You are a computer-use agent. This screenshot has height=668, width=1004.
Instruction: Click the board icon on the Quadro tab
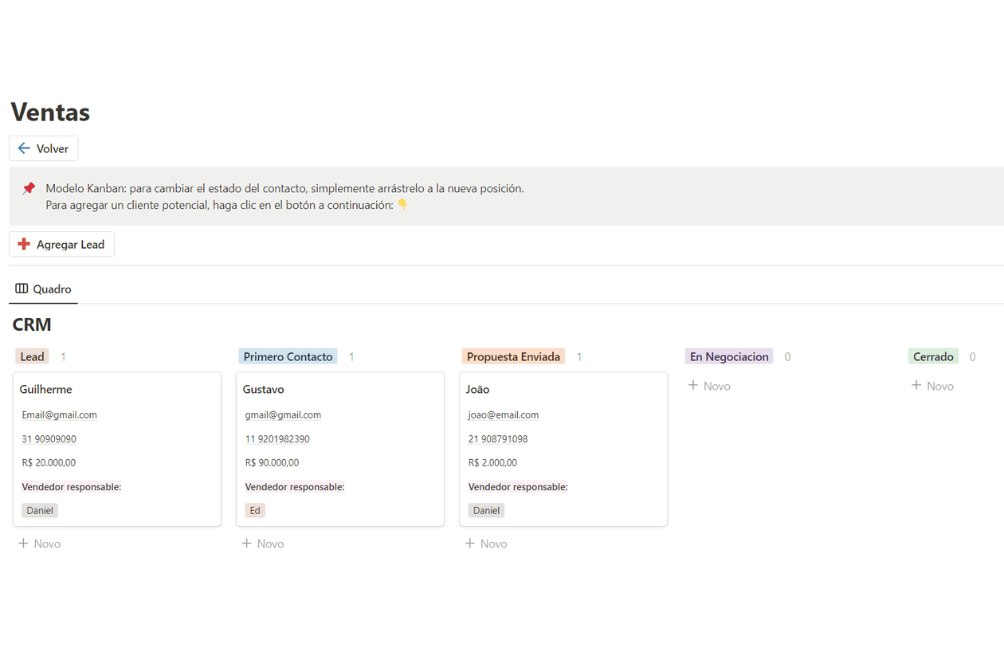[22, 289]
